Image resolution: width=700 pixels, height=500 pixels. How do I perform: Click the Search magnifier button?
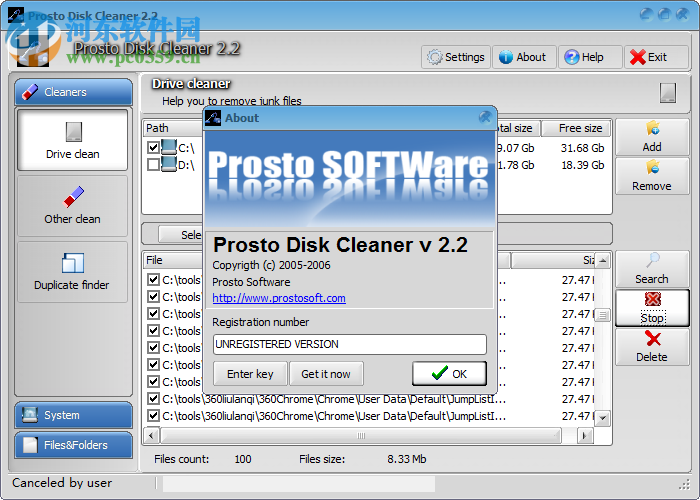tap(652, 269)
